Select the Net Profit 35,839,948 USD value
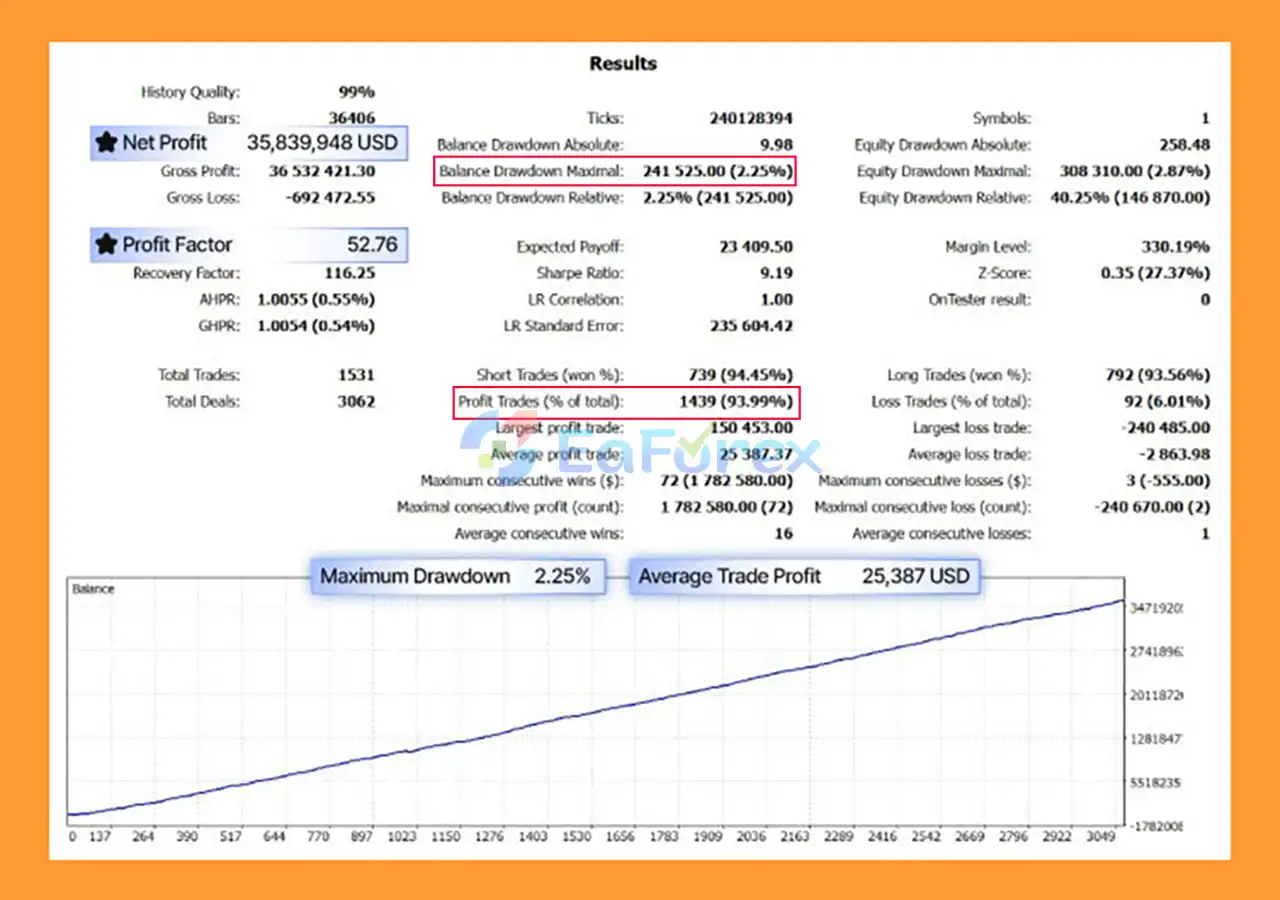This screenshot has width=1280, height=900. (x=322, y=143)
